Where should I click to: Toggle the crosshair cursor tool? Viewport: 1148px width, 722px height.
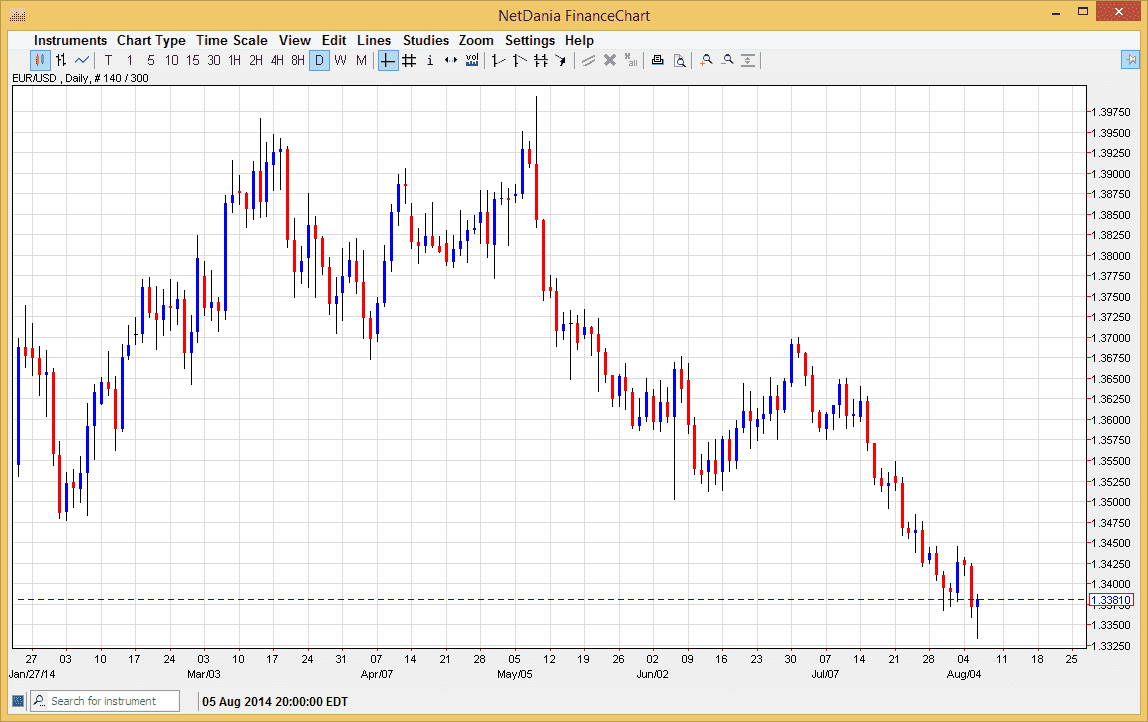click(388, 60)
